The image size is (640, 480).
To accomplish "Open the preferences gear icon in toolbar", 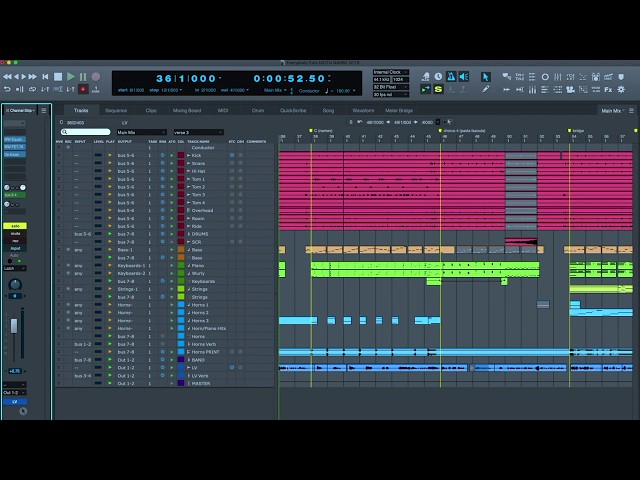I will tap(621, 89).
